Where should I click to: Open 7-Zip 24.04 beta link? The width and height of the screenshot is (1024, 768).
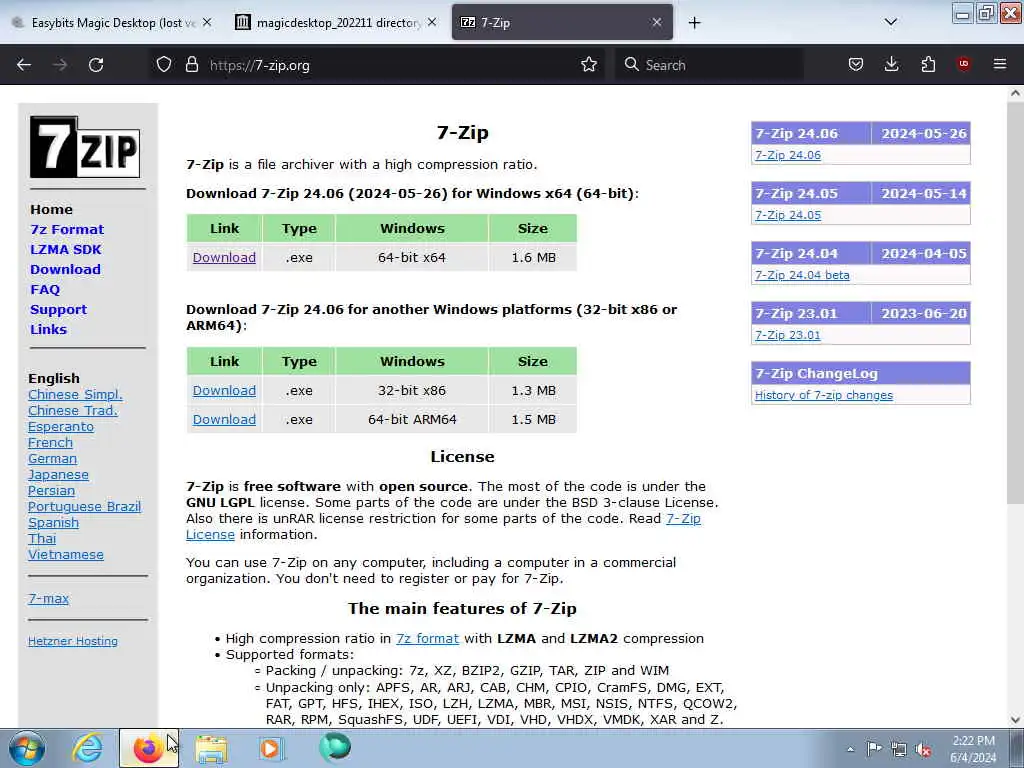[802, 275]
